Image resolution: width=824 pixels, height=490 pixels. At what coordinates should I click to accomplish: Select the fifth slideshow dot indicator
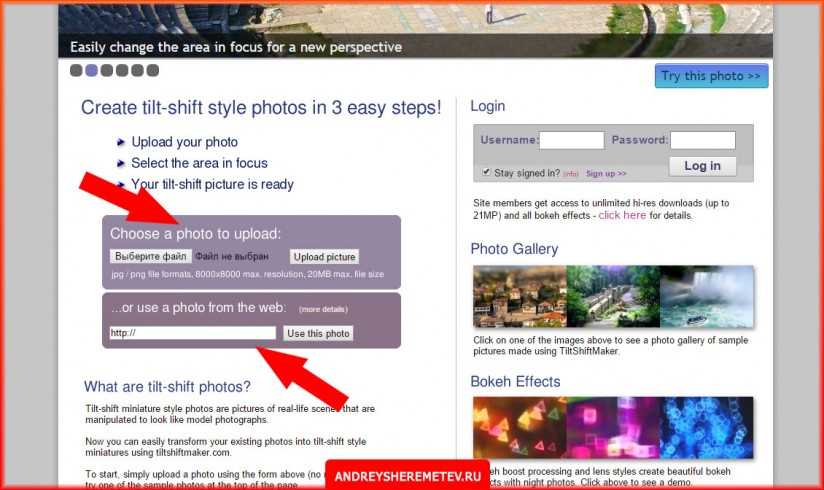[x=137, y=70]
